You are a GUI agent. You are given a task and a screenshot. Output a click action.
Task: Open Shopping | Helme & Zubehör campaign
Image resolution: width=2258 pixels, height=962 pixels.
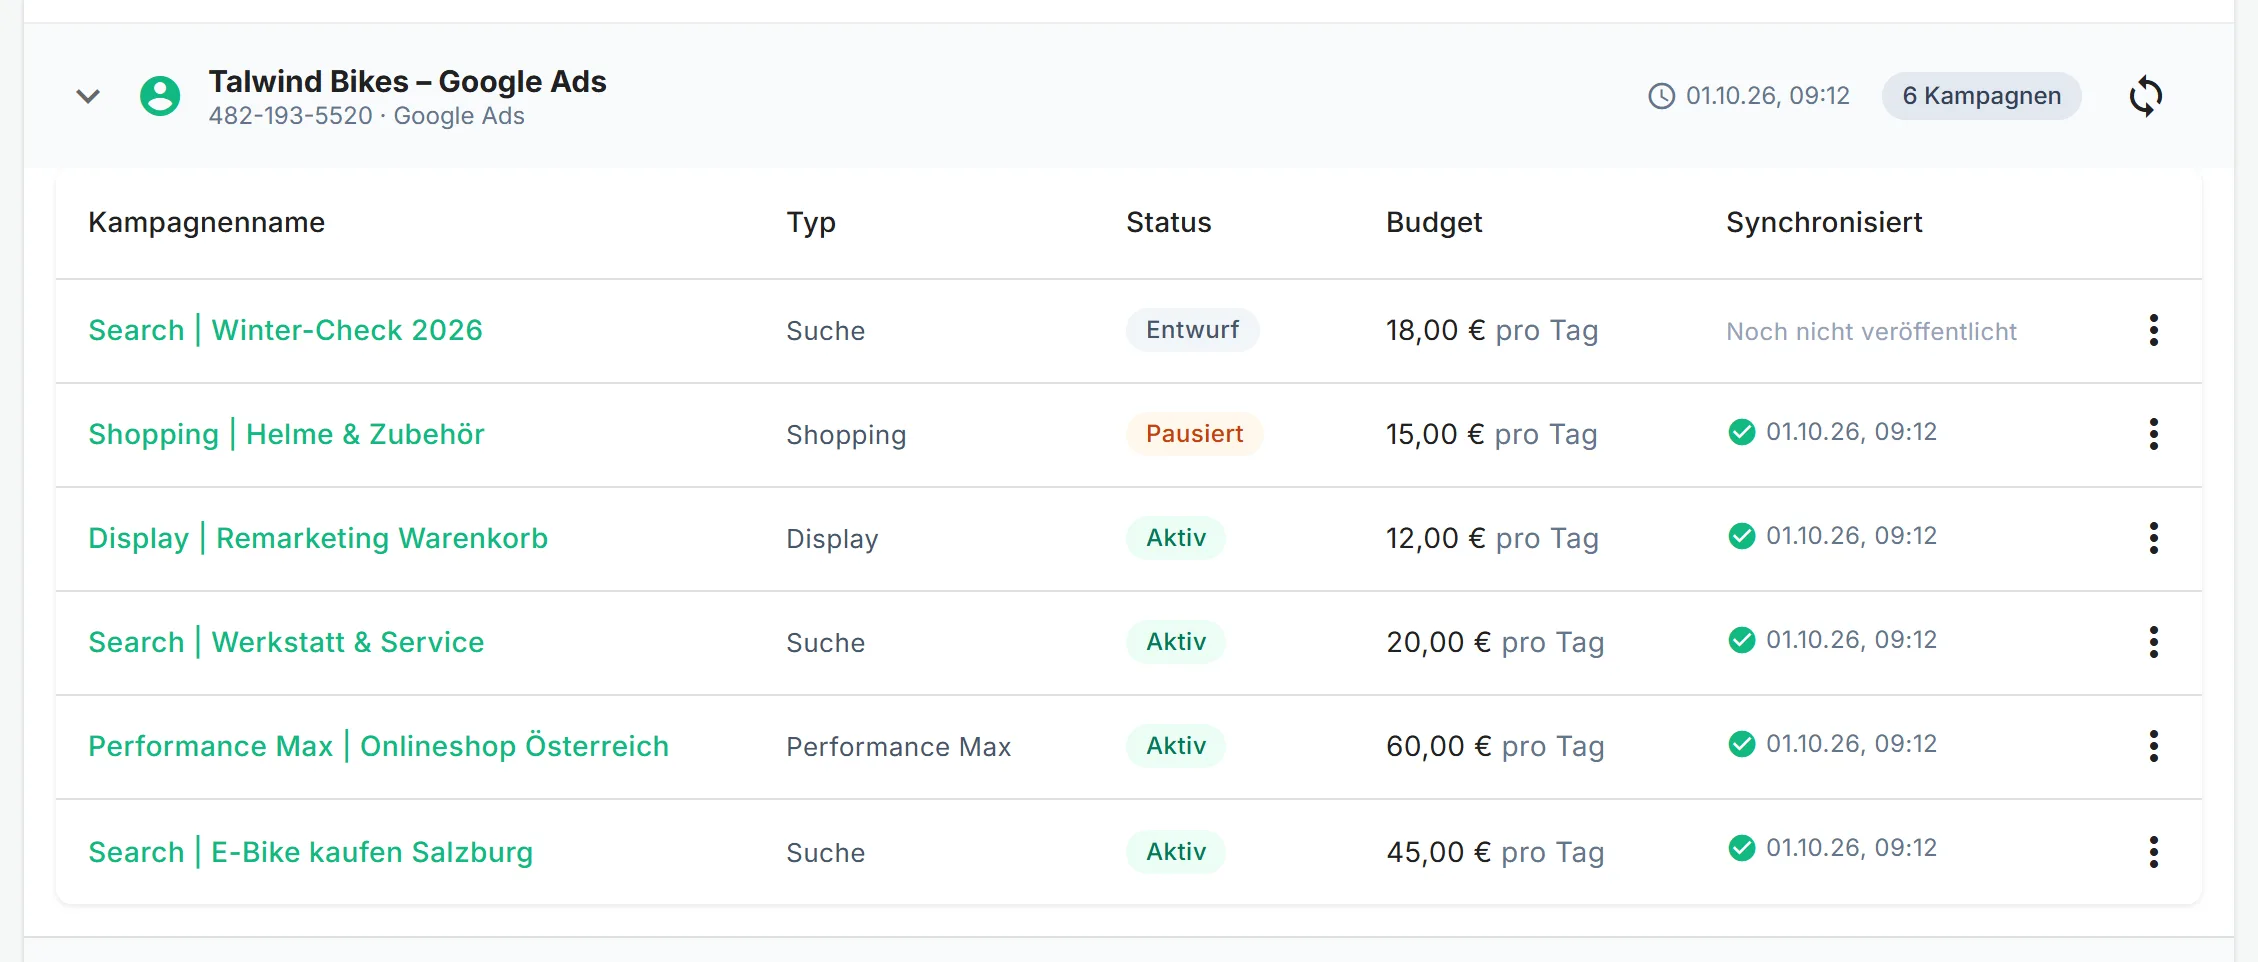coord(286,434)
